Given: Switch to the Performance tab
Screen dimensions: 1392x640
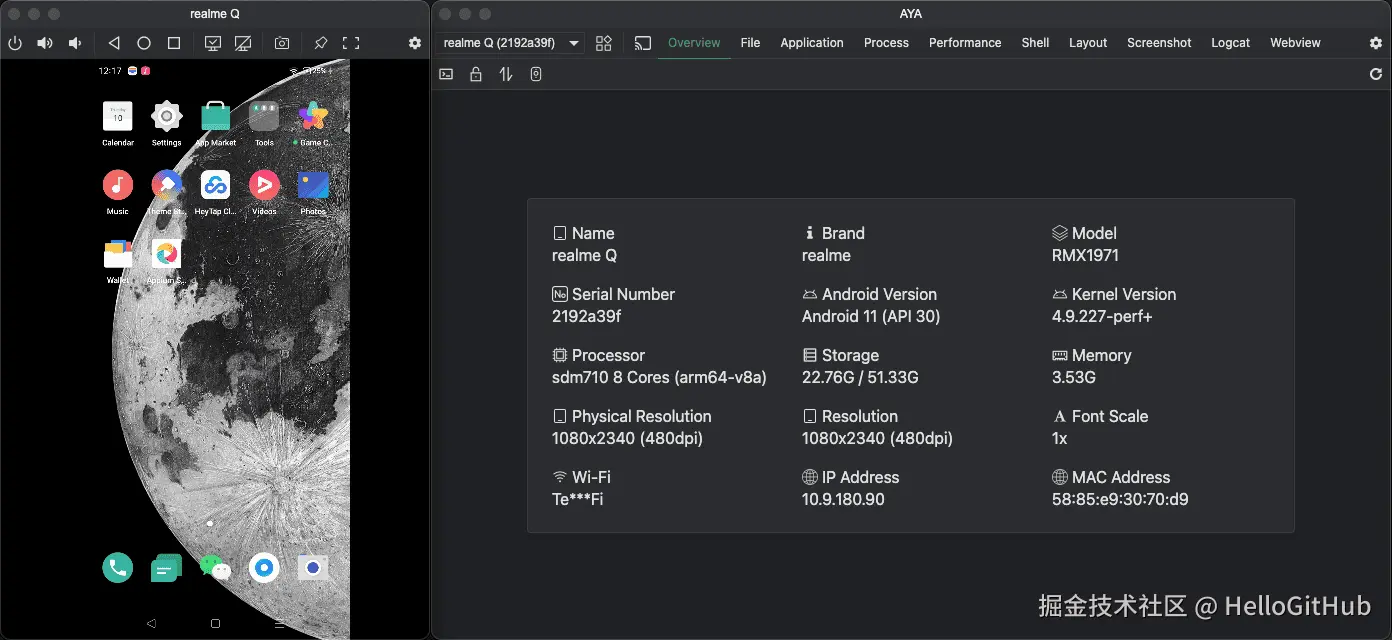Looking at the screenshot, I should click(965, 43).
